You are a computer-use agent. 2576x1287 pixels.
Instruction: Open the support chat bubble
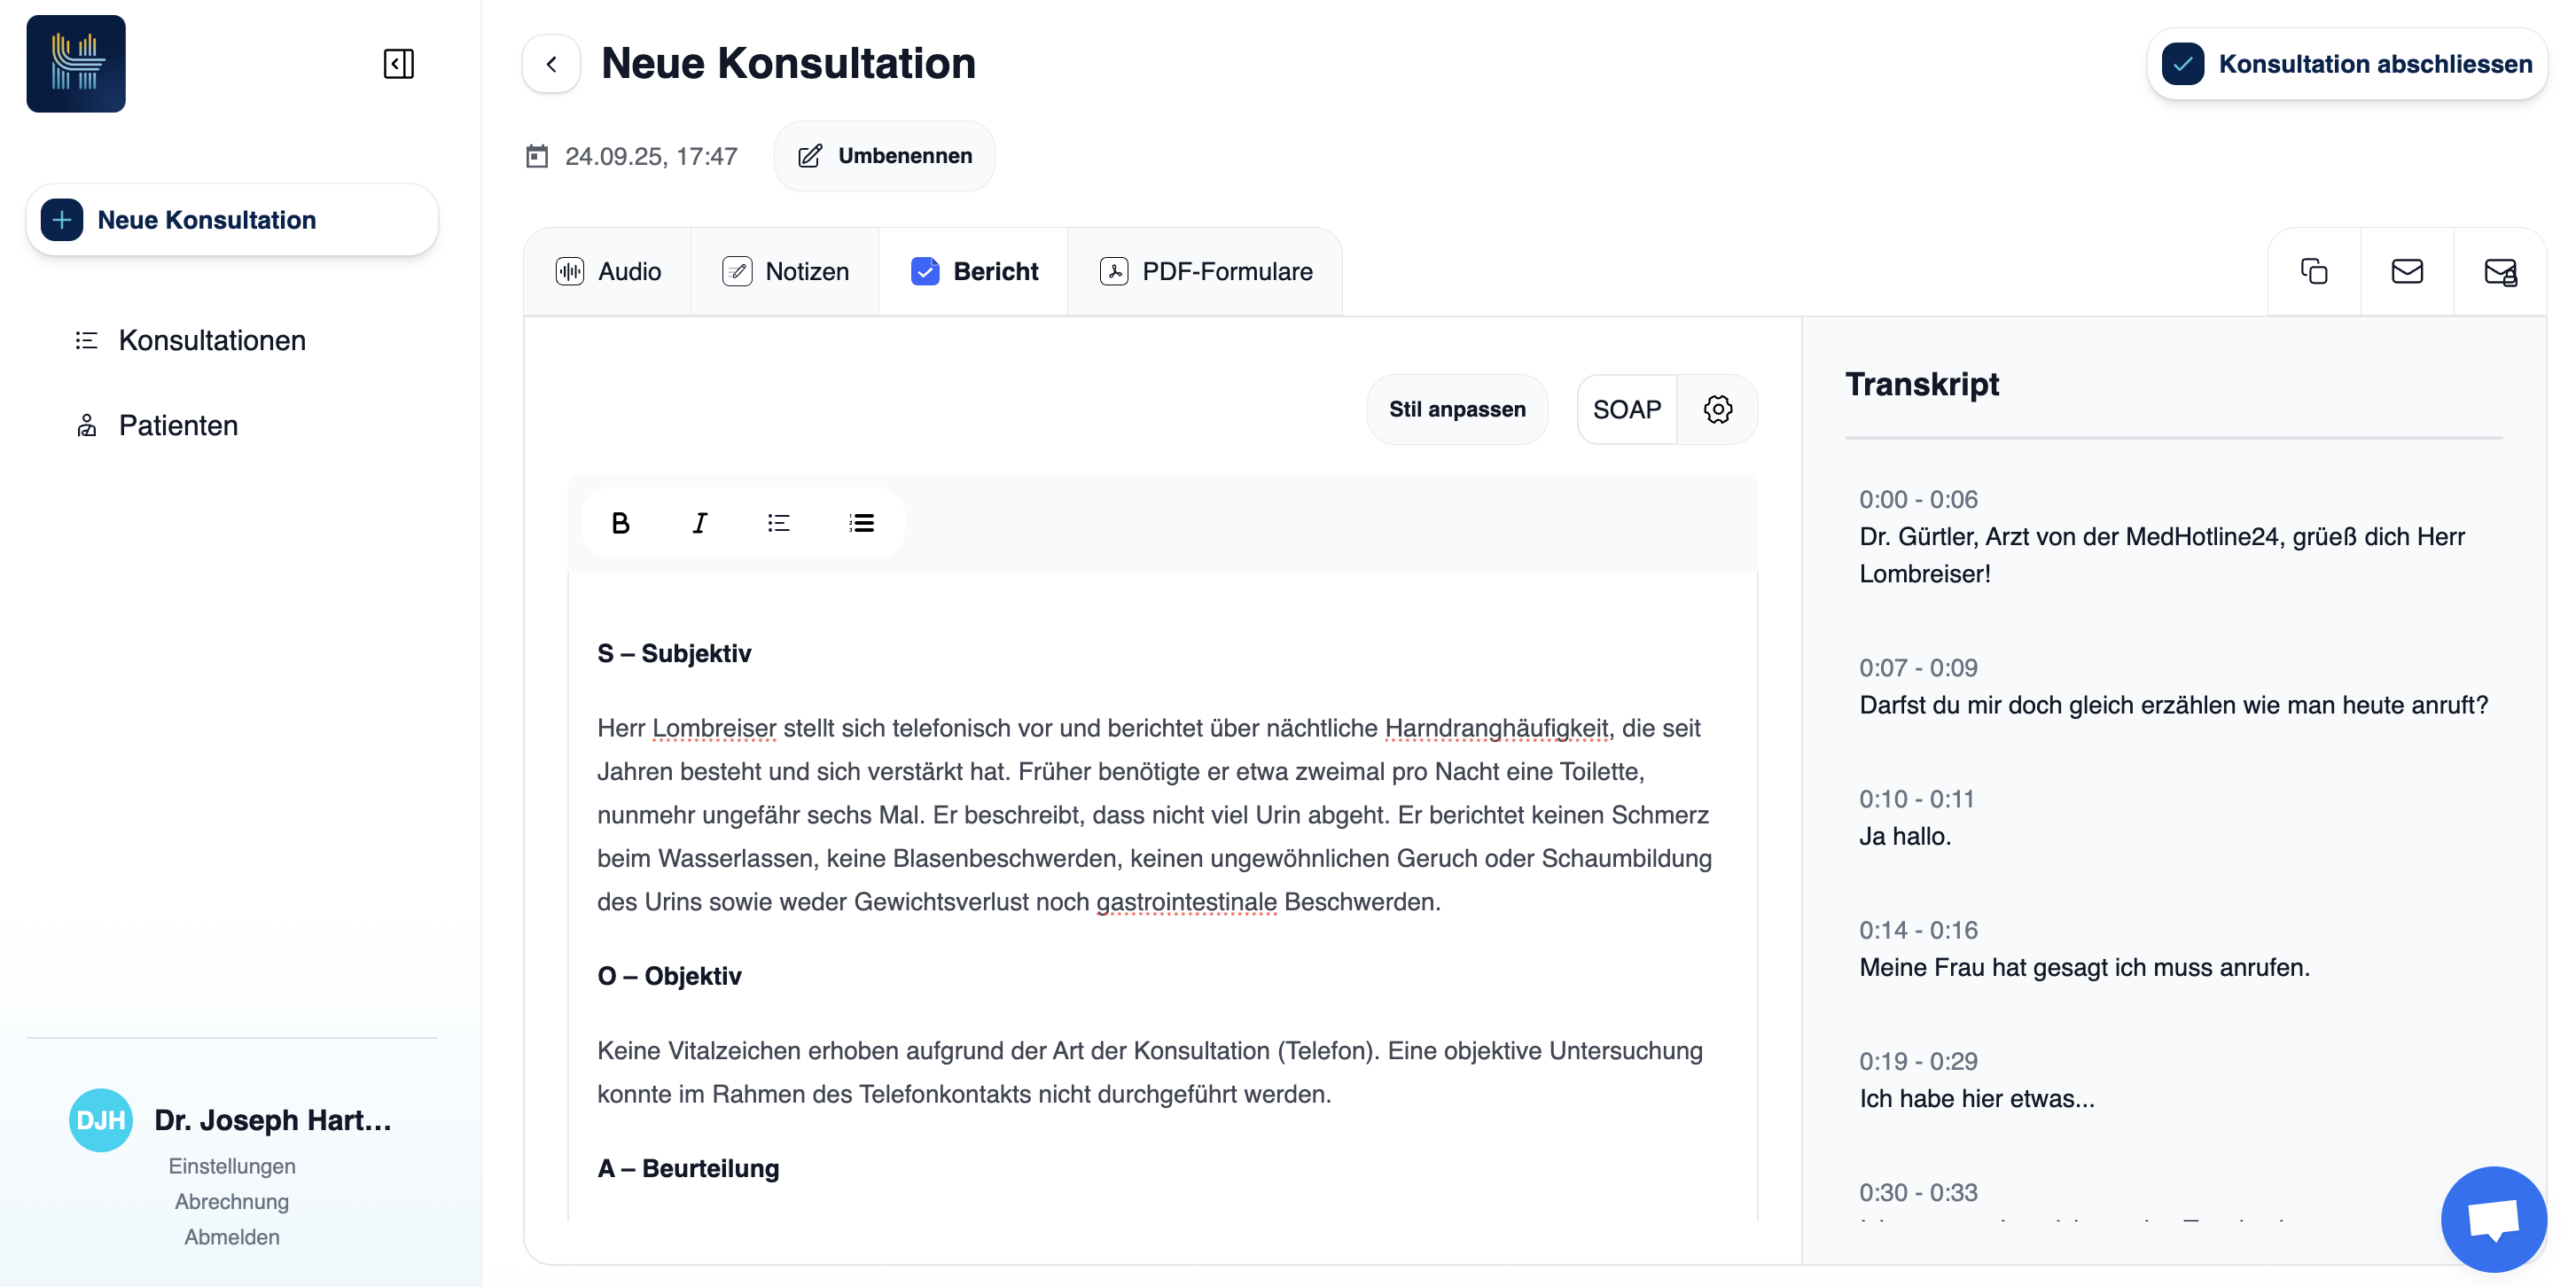[2492, 1219]
